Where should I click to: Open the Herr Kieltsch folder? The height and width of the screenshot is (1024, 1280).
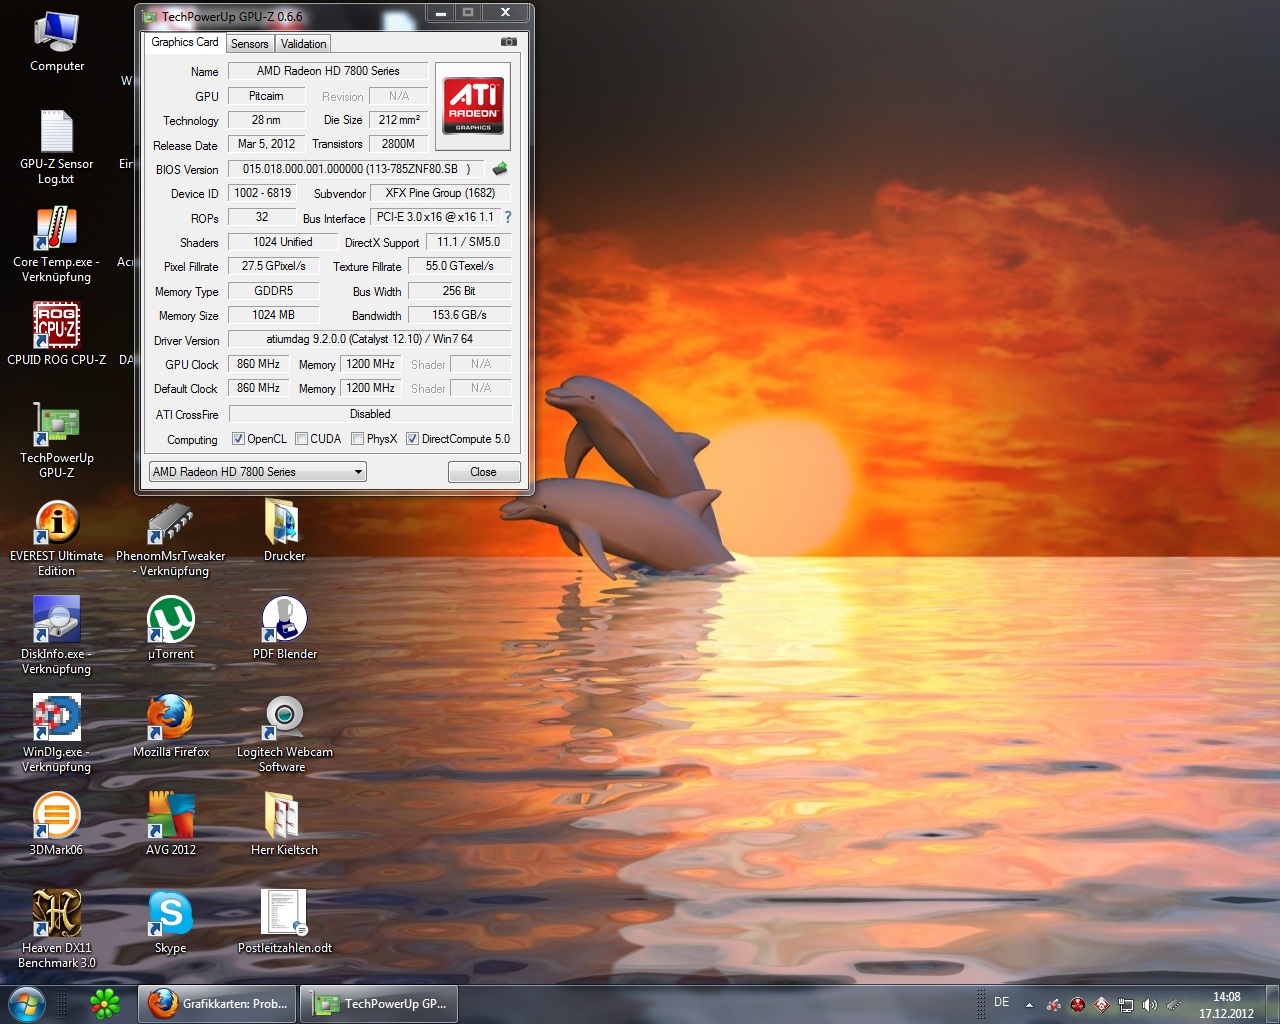coord(284,824)
